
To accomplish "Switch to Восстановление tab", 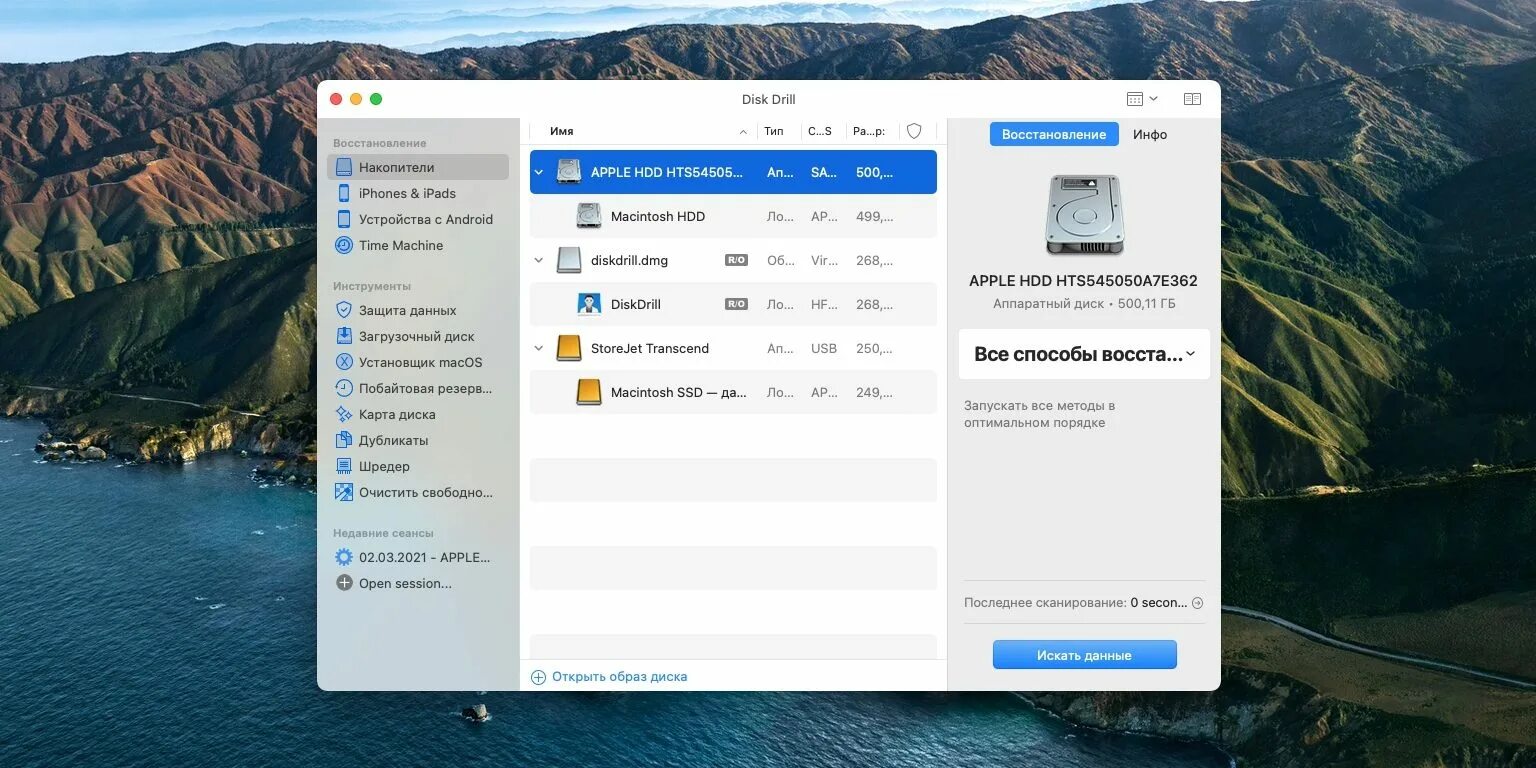I will pyautogui.click(x=1054, y=134).
